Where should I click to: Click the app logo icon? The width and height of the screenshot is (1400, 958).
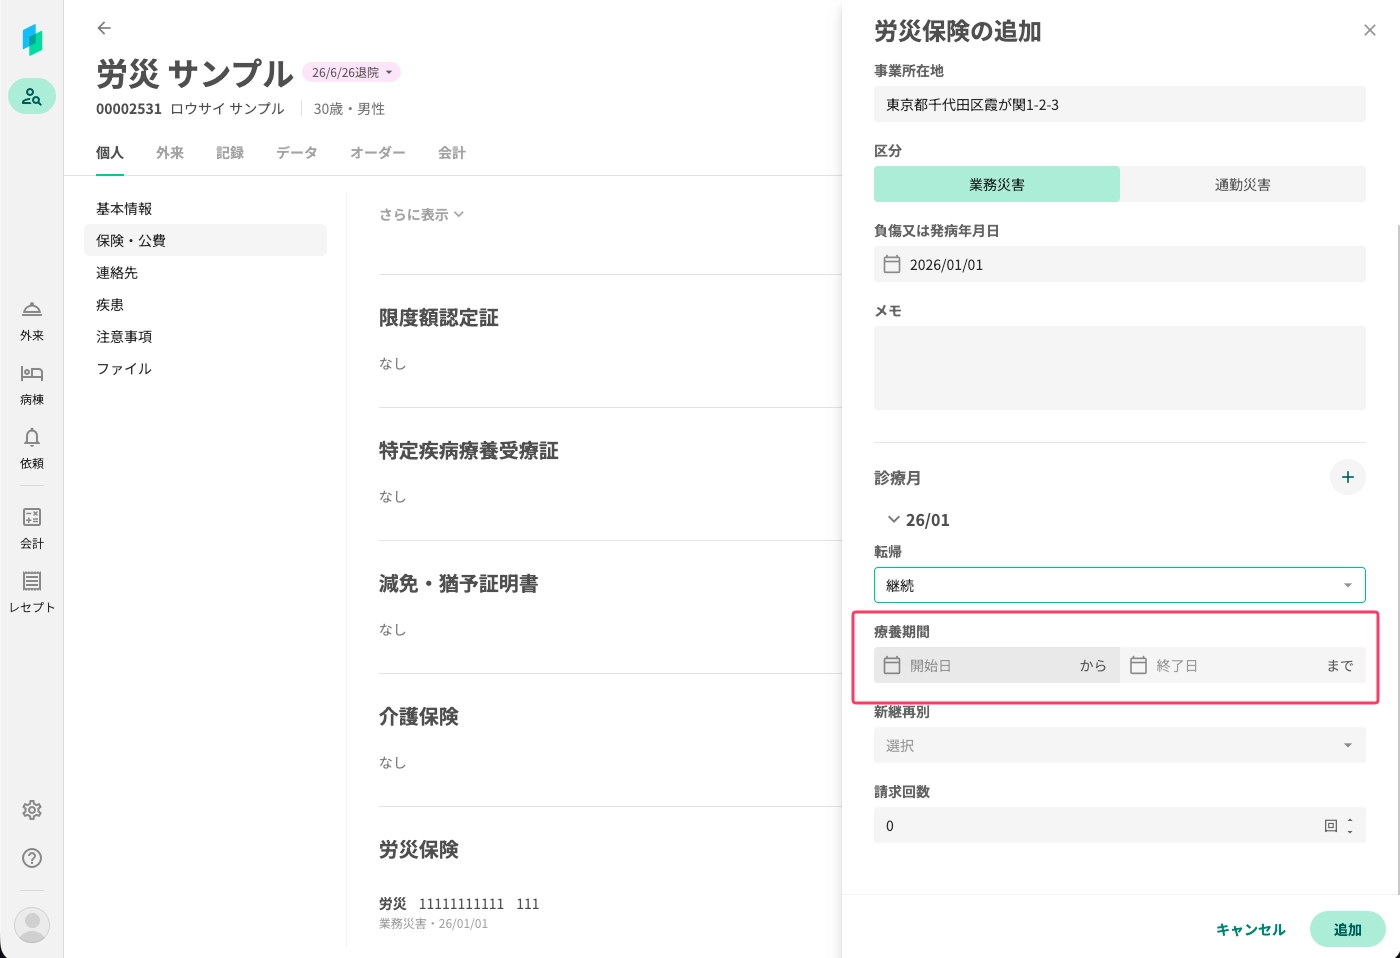point(32,40)
